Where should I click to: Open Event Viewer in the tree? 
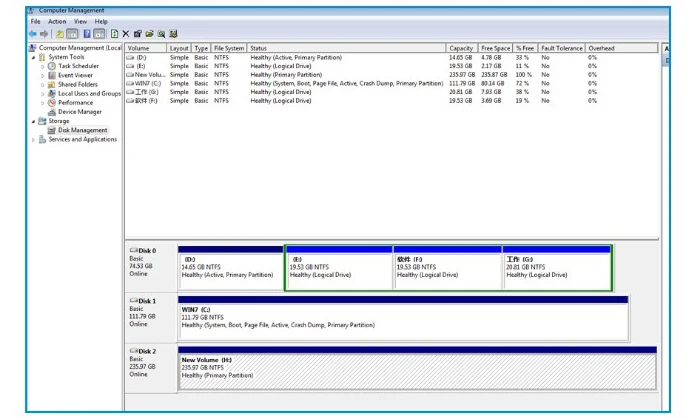point(76,75)
